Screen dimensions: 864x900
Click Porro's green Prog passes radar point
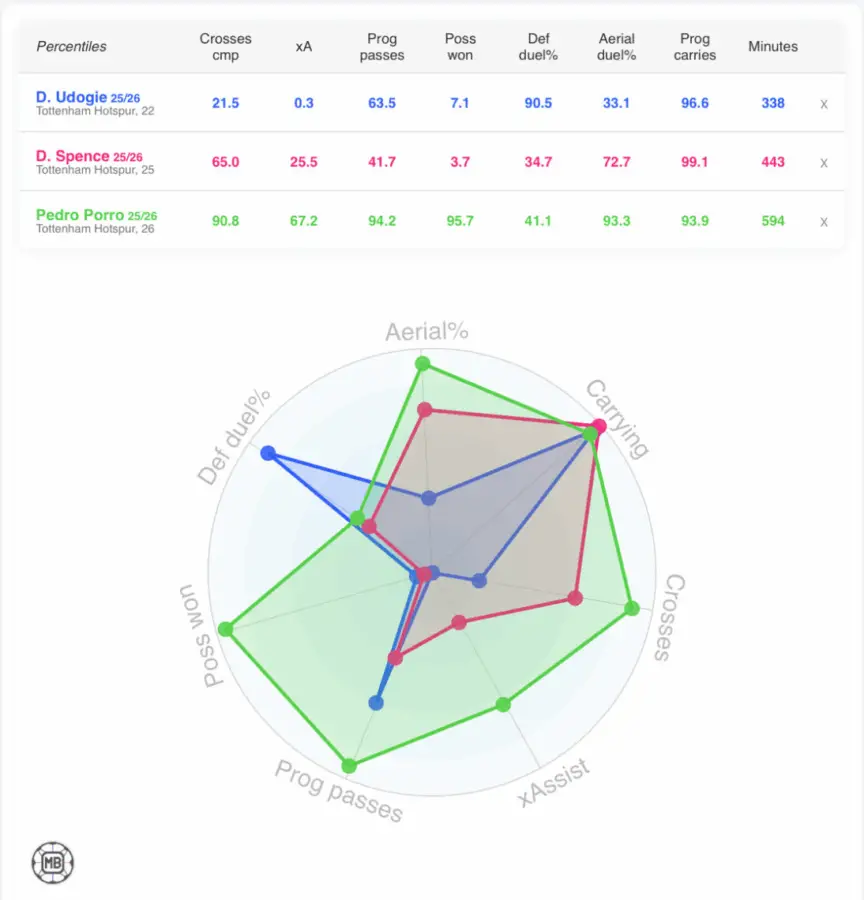(349, 766)
